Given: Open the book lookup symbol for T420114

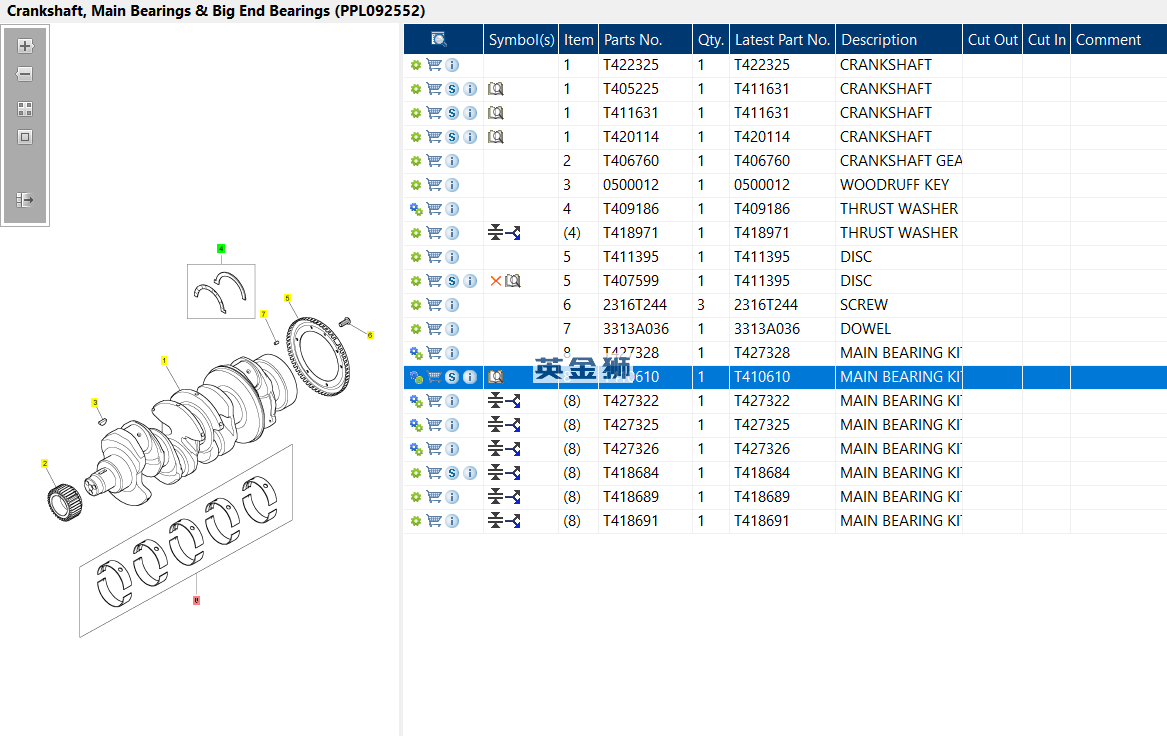Looking at the screenshot, I should pos(496,137).
